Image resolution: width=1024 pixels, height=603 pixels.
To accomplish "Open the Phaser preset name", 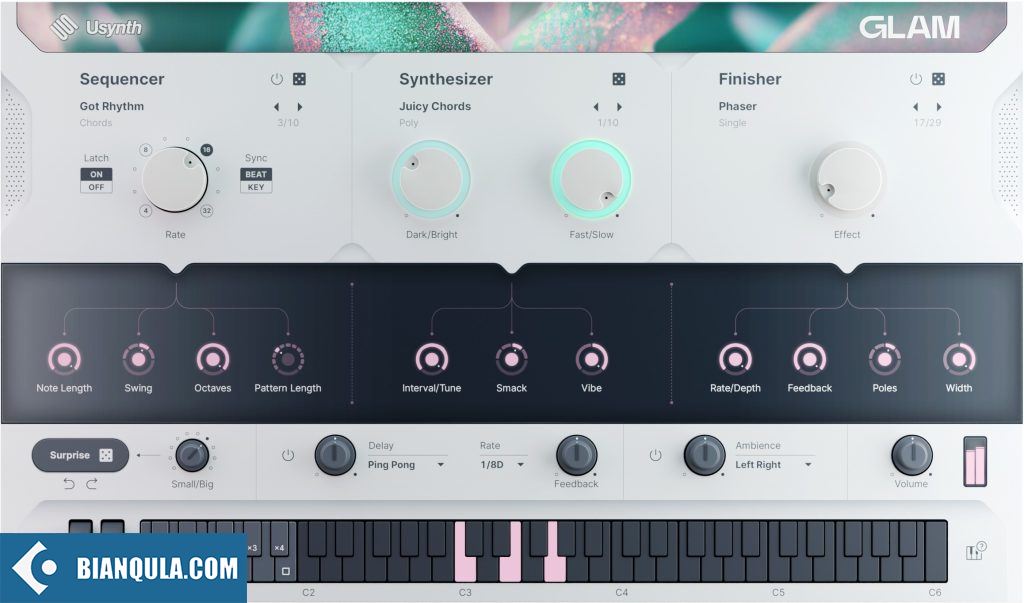I will [737, 106].
